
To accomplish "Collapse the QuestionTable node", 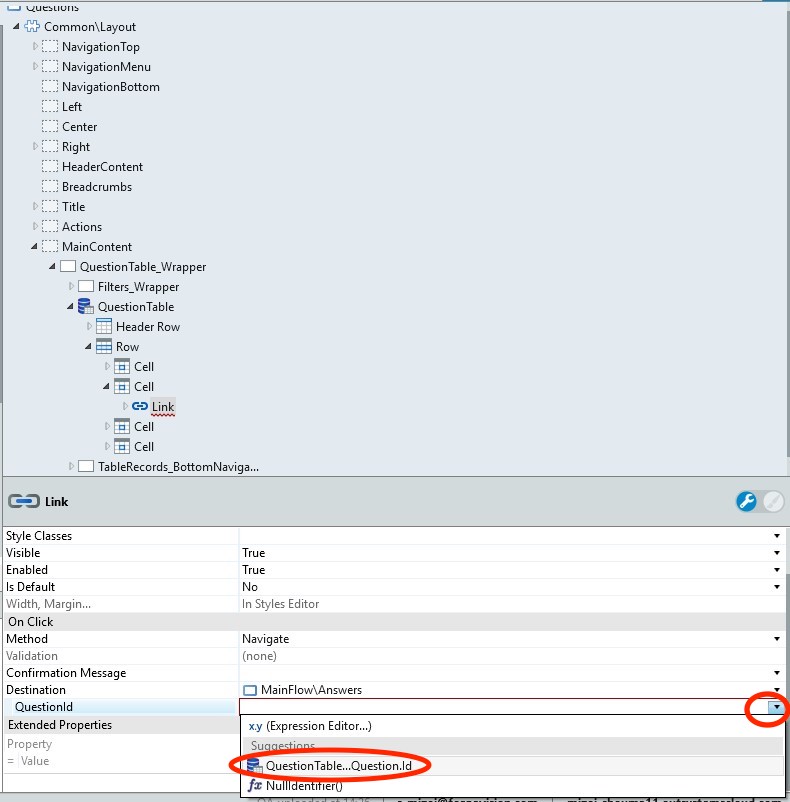I will pyautogui.click(x=70, y=306).
